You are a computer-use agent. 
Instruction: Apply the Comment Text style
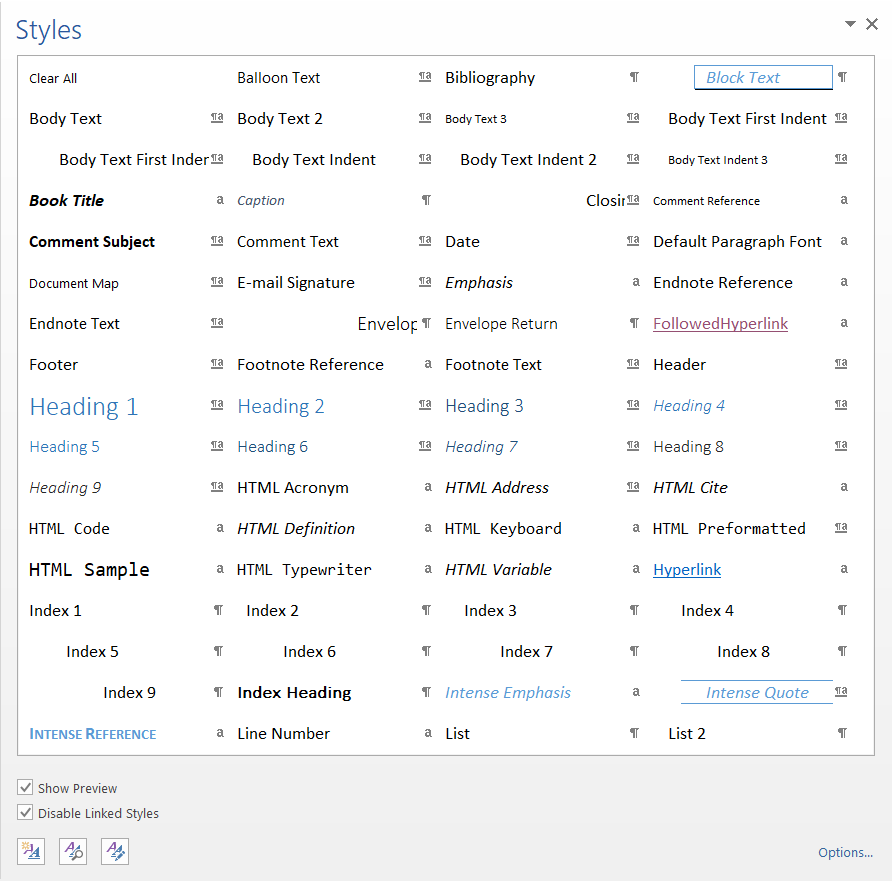[x=287, y=242]
